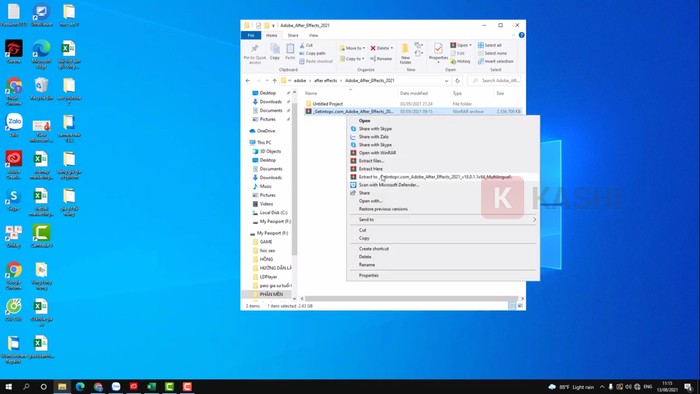Go up one folder level arrow

(275, 81)
